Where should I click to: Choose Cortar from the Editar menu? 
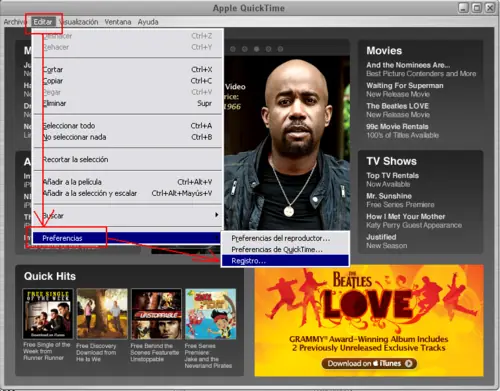127,70
